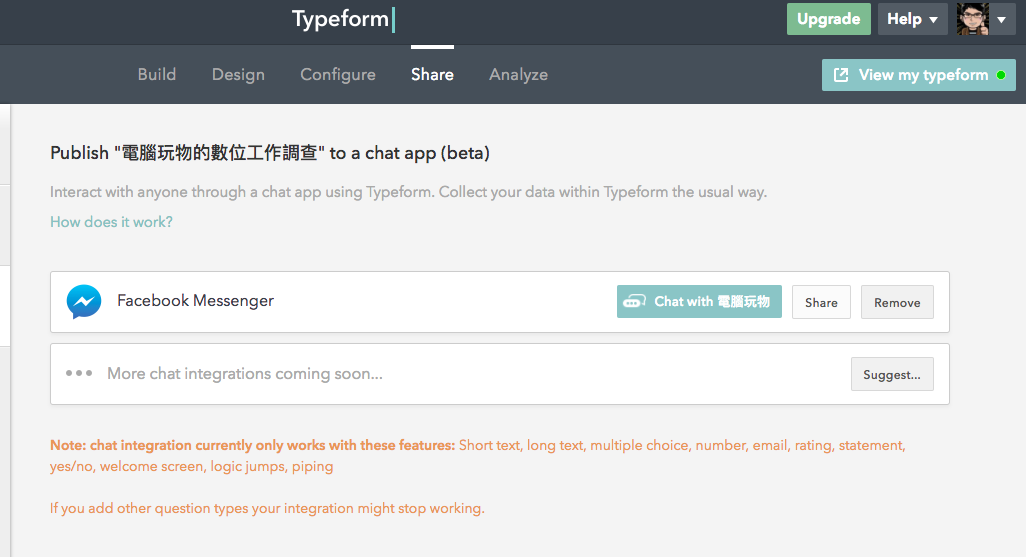The height and width of the screenshot is (557, 1026).
Task: Switch to the Analyze tab
Action: (518, 75)
